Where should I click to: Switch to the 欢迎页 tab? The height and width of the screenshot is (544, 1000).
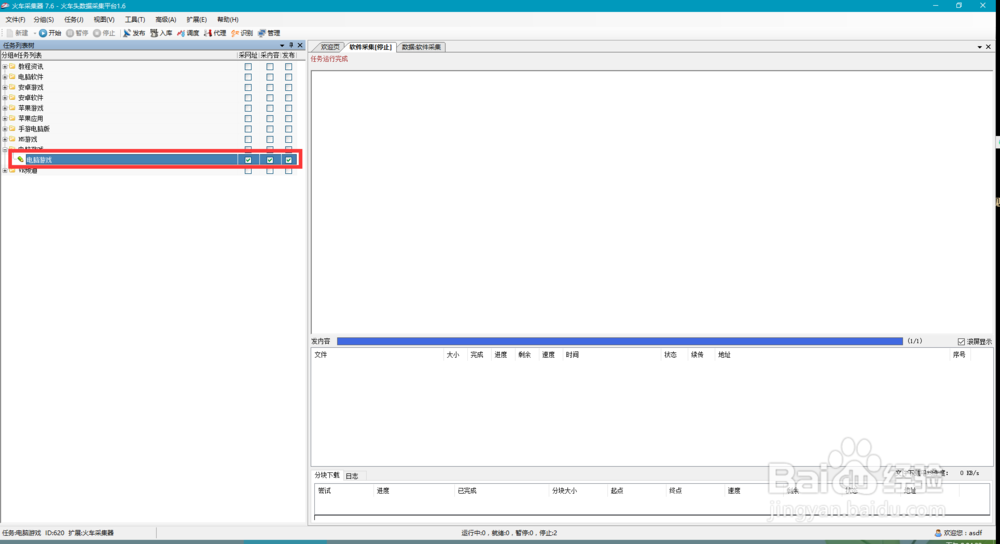click(330, 47)
